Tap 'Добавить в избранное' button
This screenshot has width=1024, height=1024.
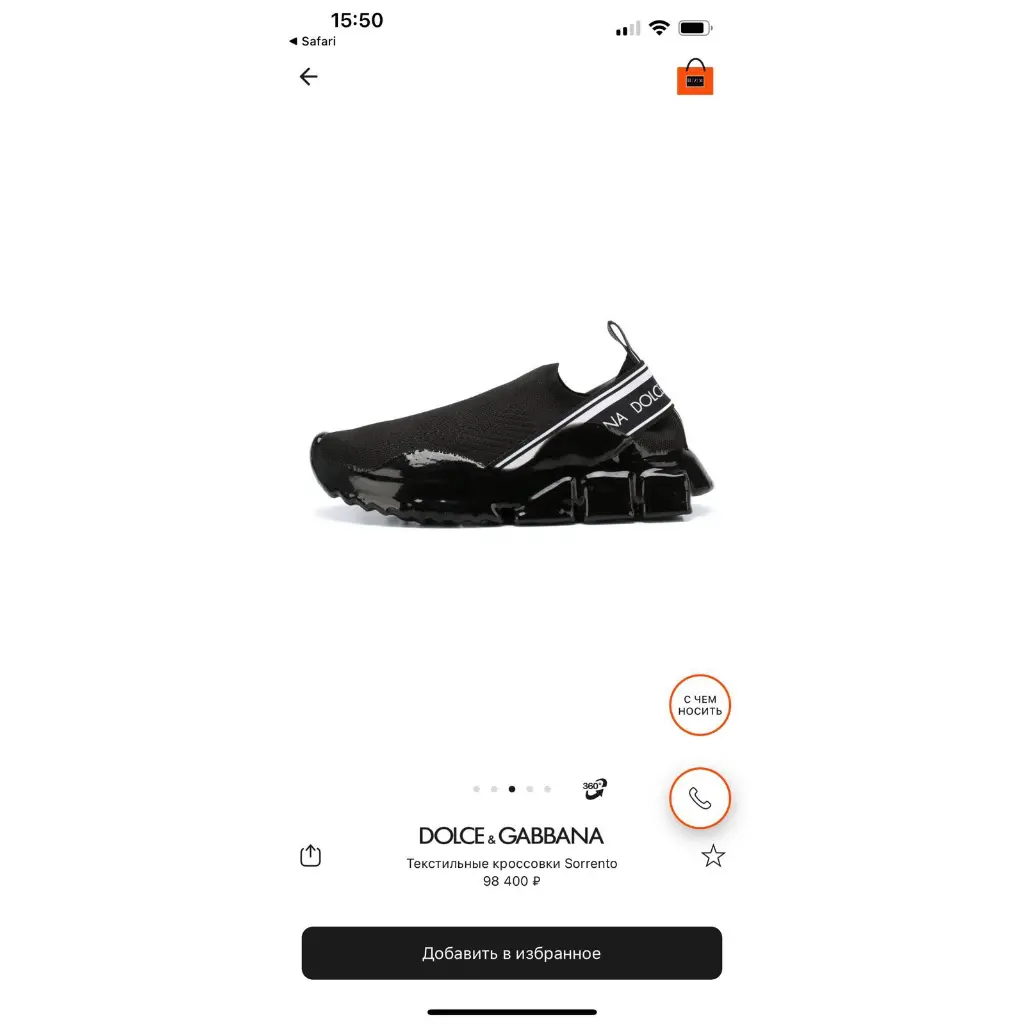[x=511, y=953]
